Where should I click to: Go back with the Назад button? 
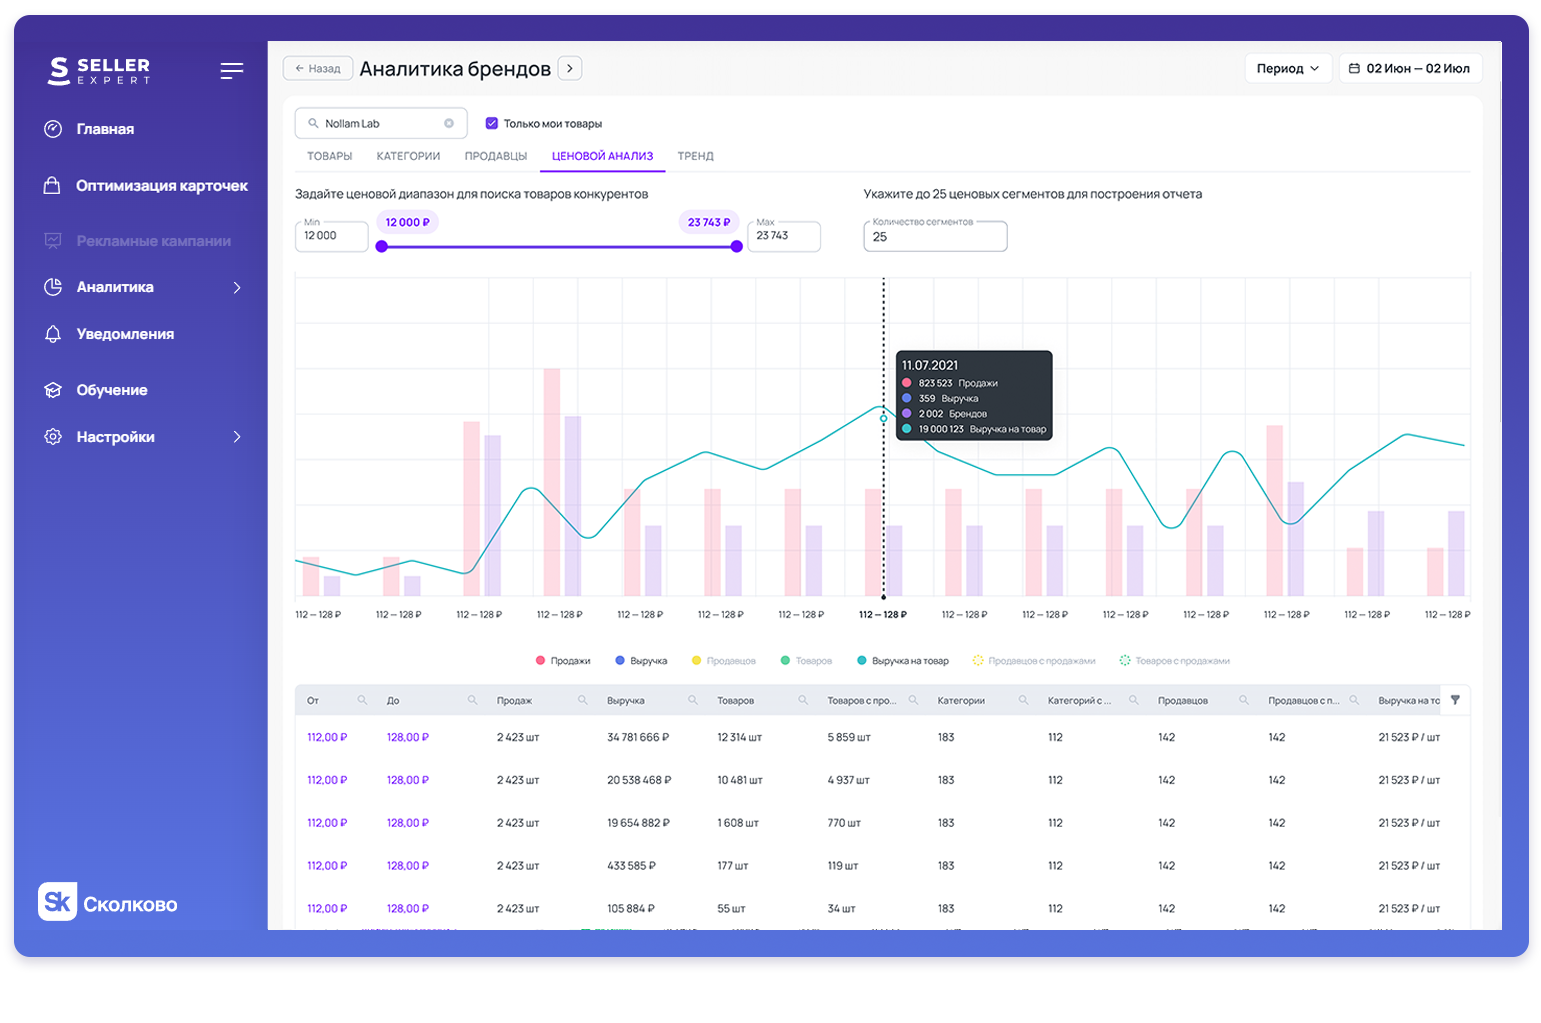318,69
